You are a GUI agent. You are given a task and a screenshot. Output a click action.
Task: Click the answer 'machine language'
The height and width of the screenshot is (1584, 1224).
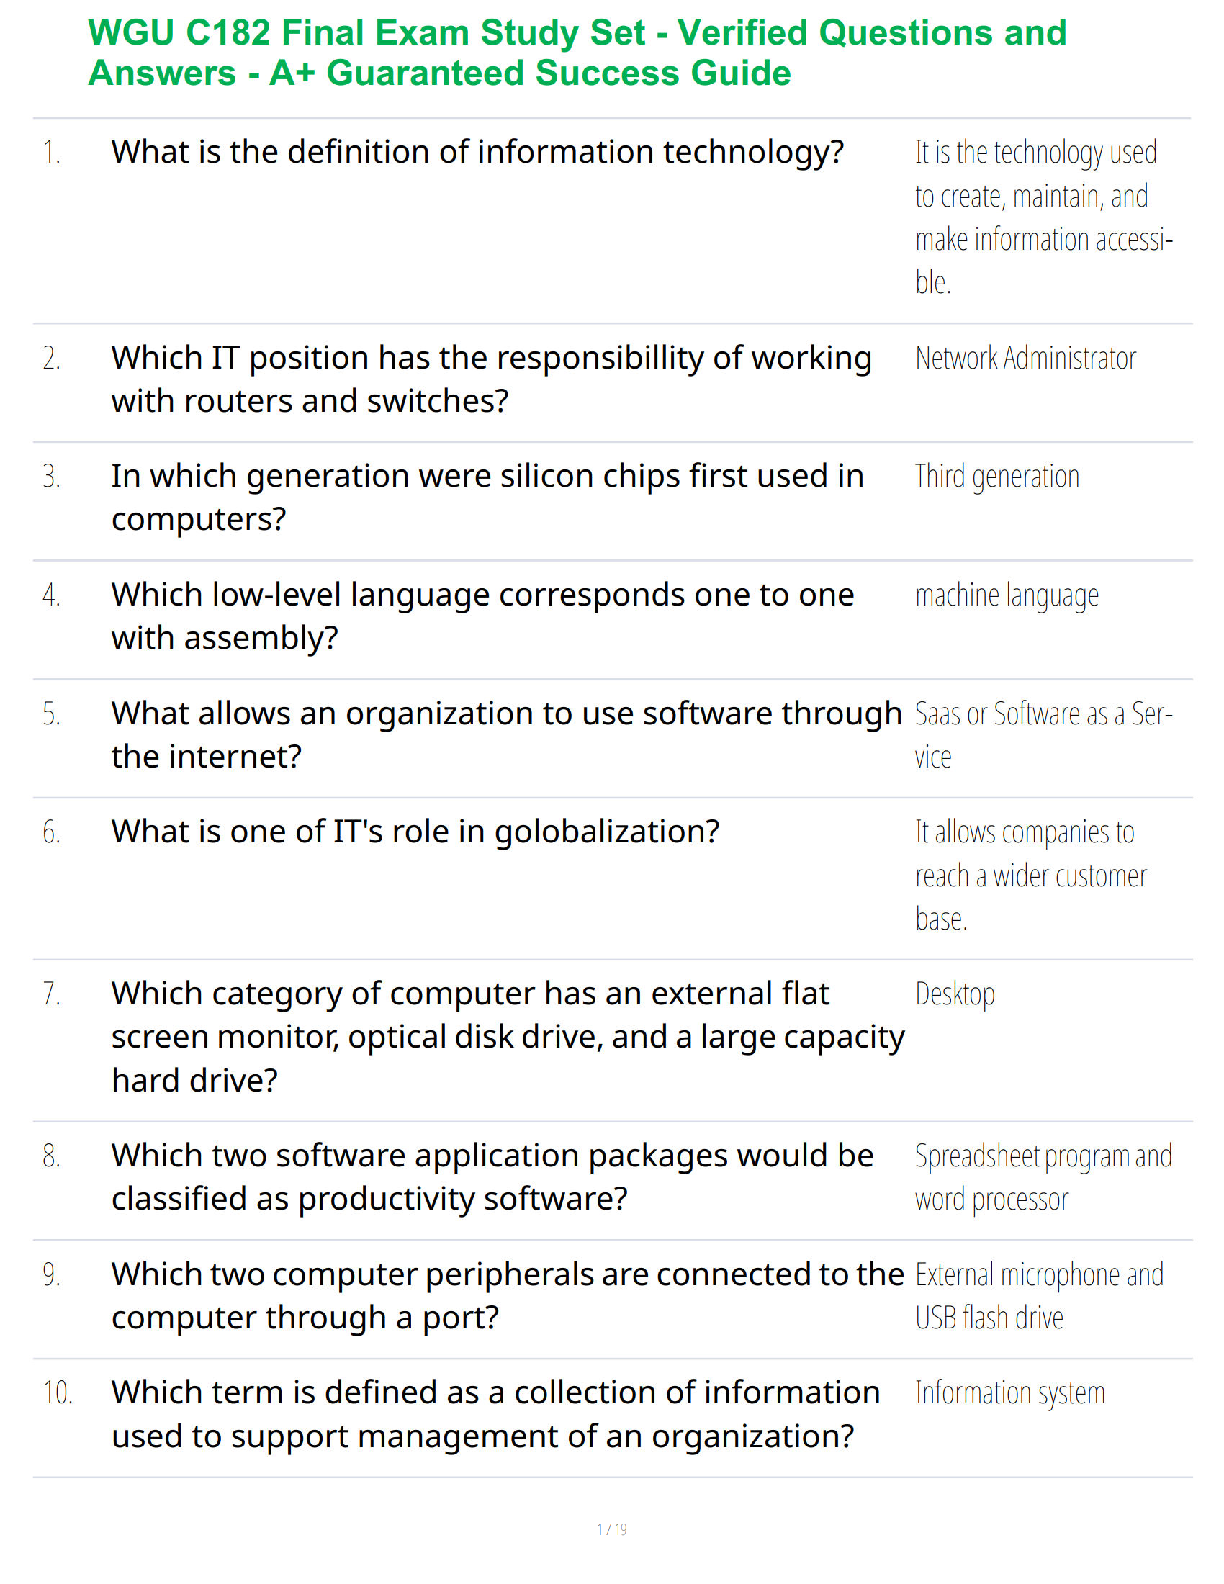click(1007, 596)
